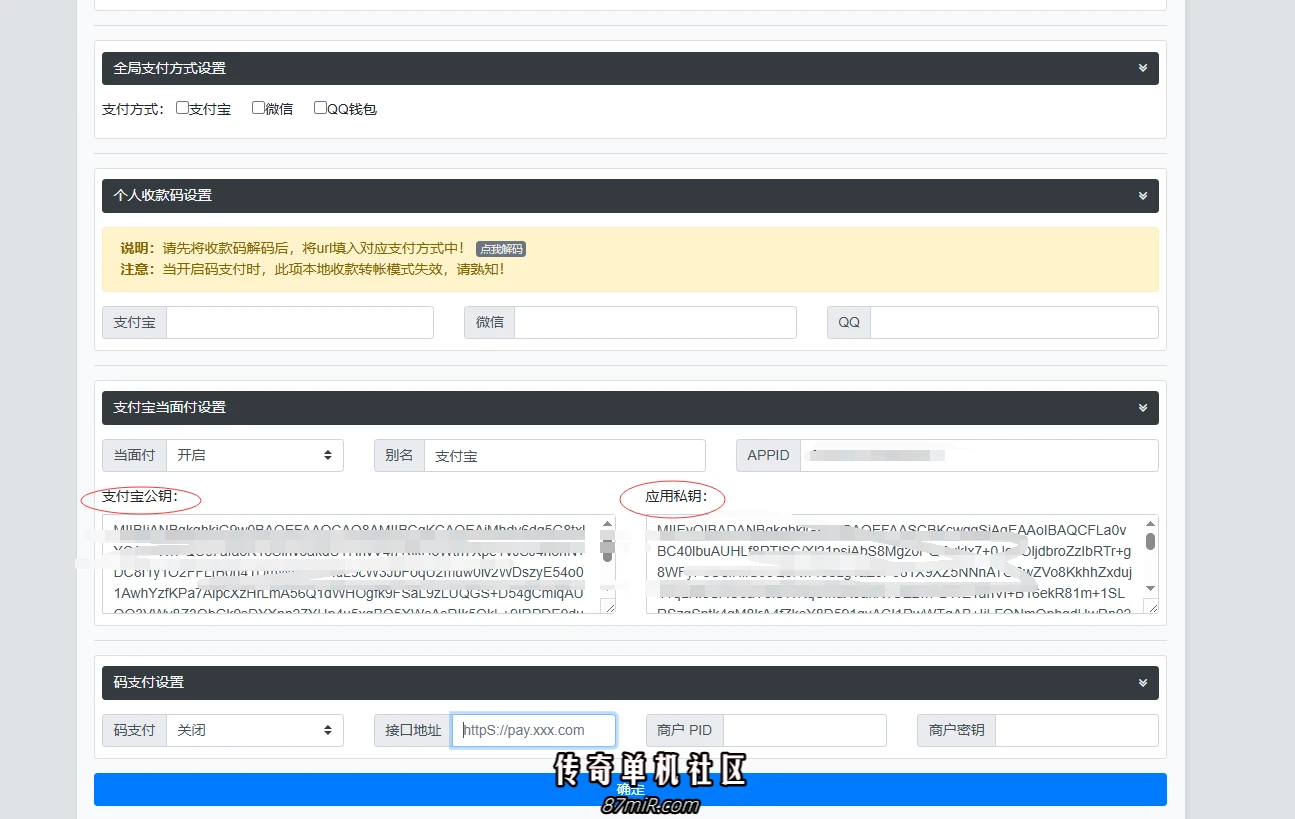Click the 支付宝公钥 textarea scroll down arrow
Screen dimensions: 1295x819
607,588
